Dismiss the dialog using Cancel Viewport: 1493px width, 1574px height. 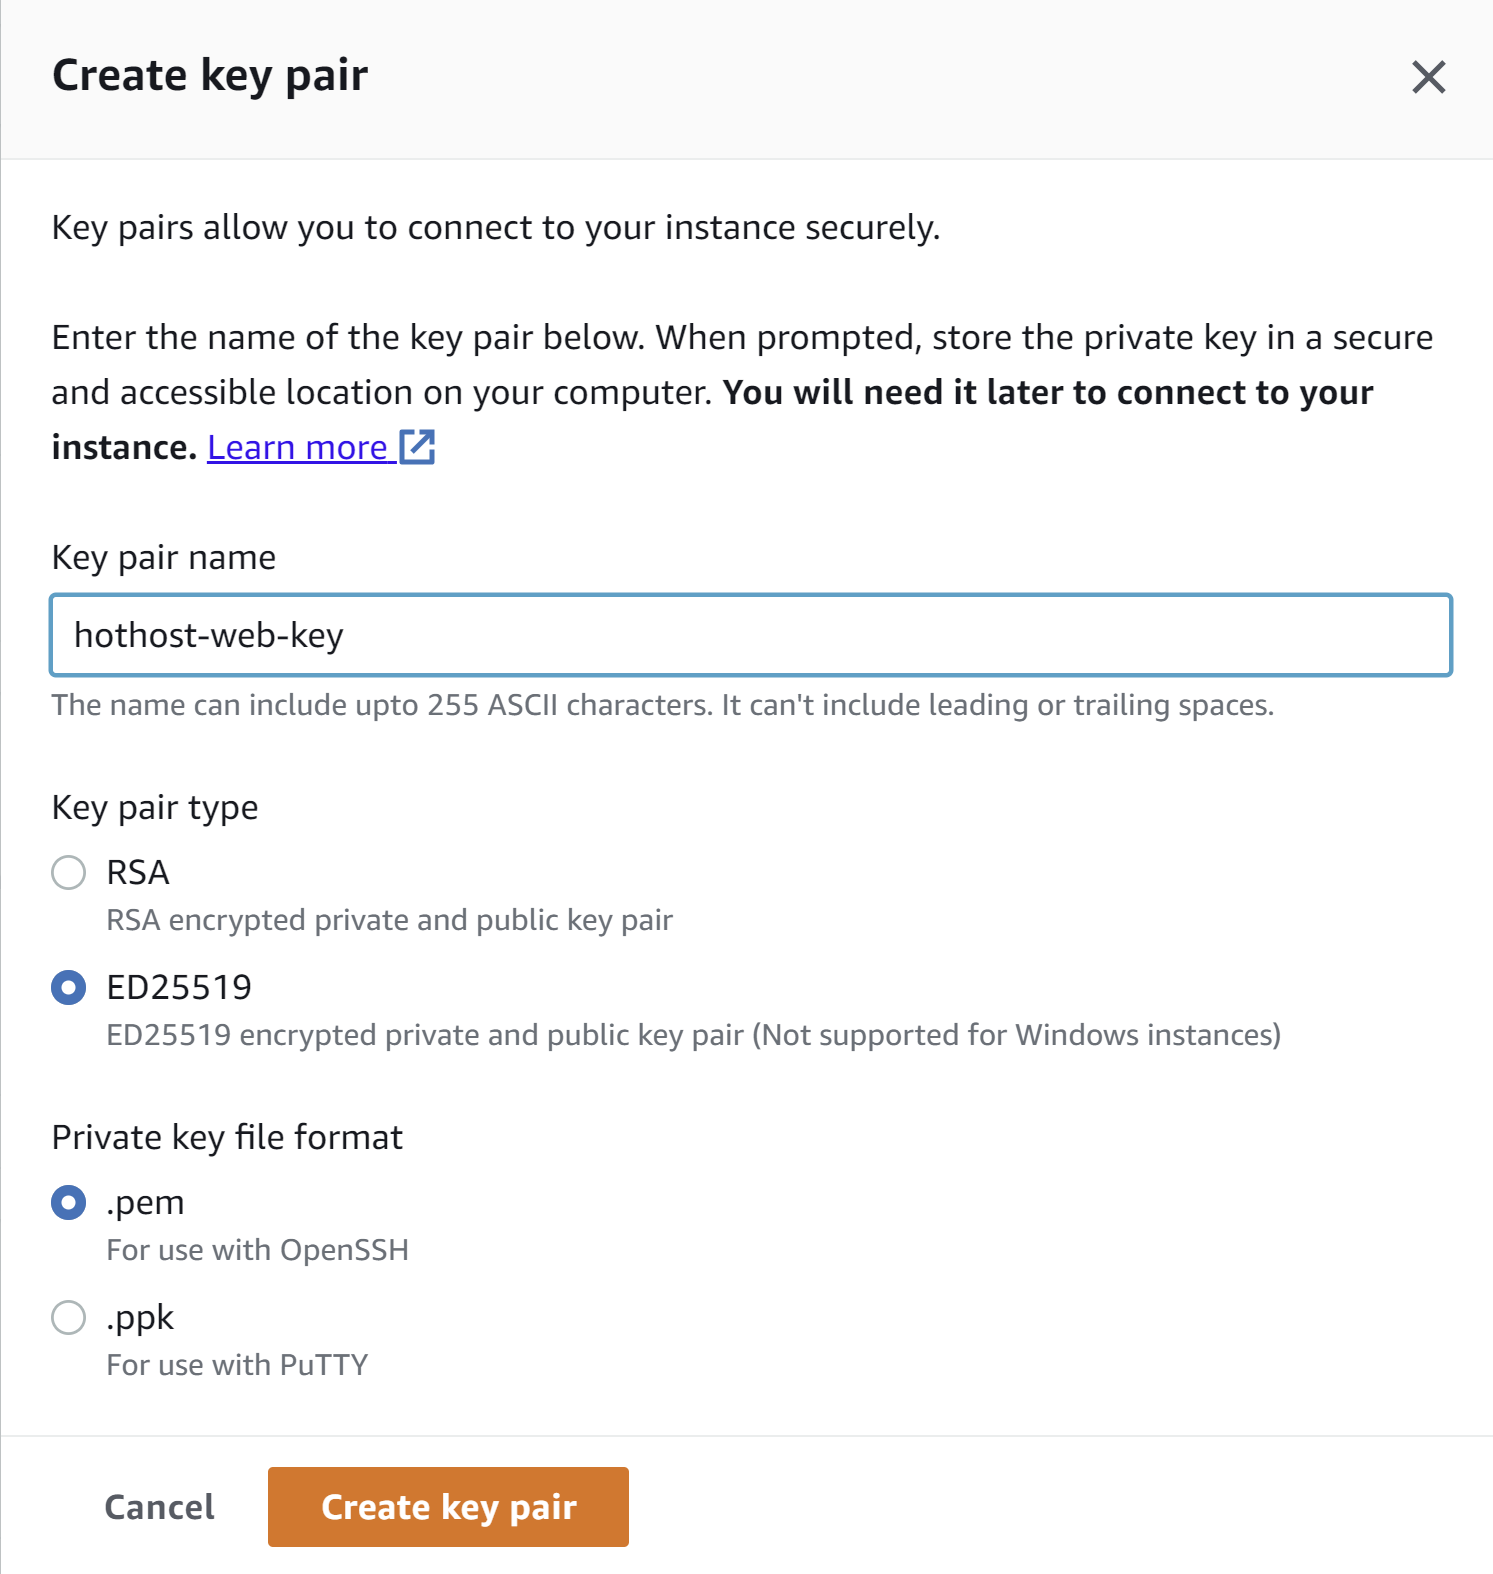159,1507
